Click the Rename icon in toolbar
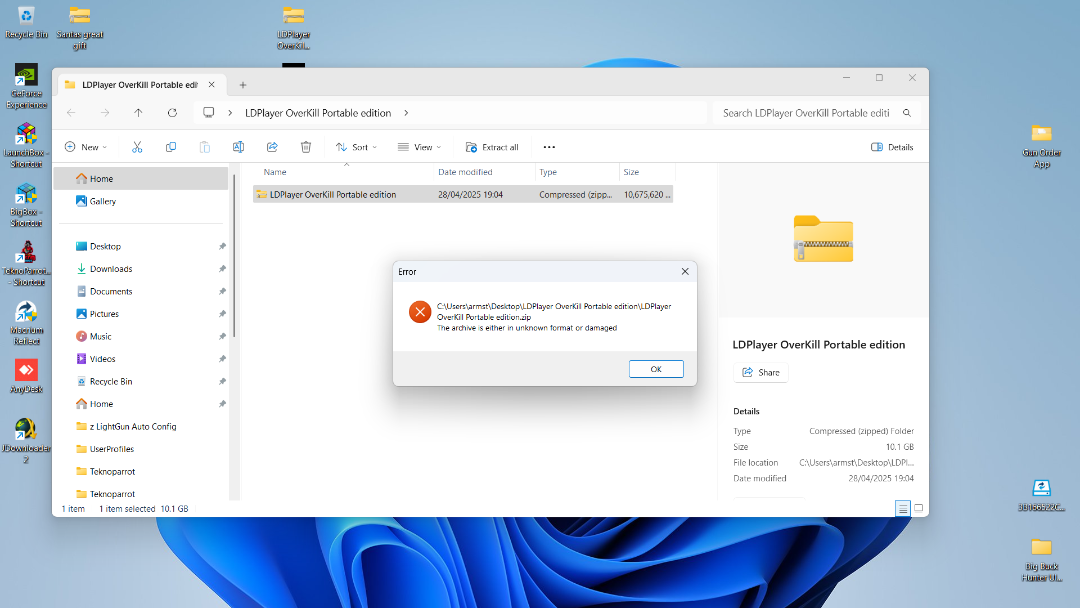The height and width of the screenshot is (608, 1080). coord(238,147)
